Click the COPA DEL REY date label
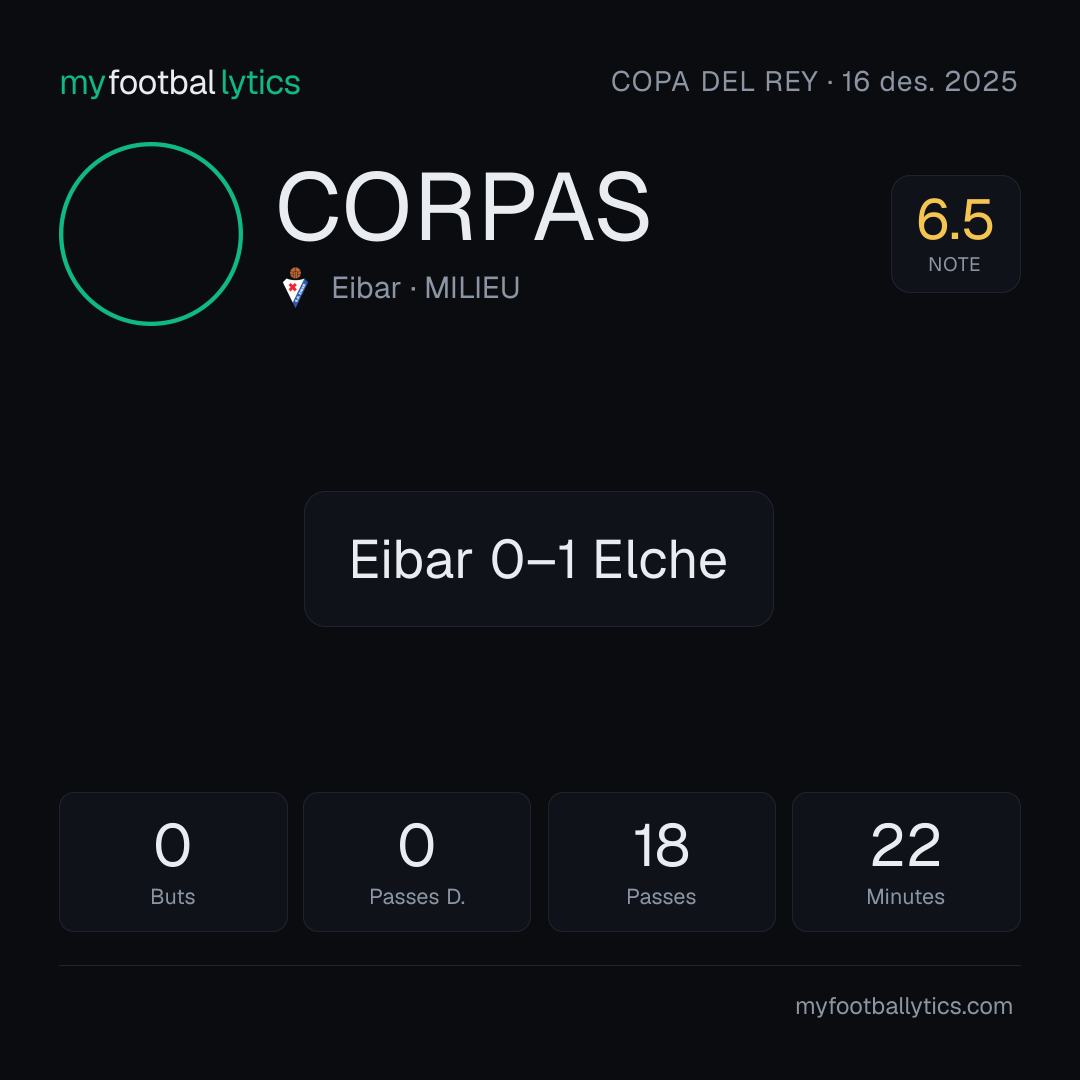1080x1080 pixels. pos(814,82)
